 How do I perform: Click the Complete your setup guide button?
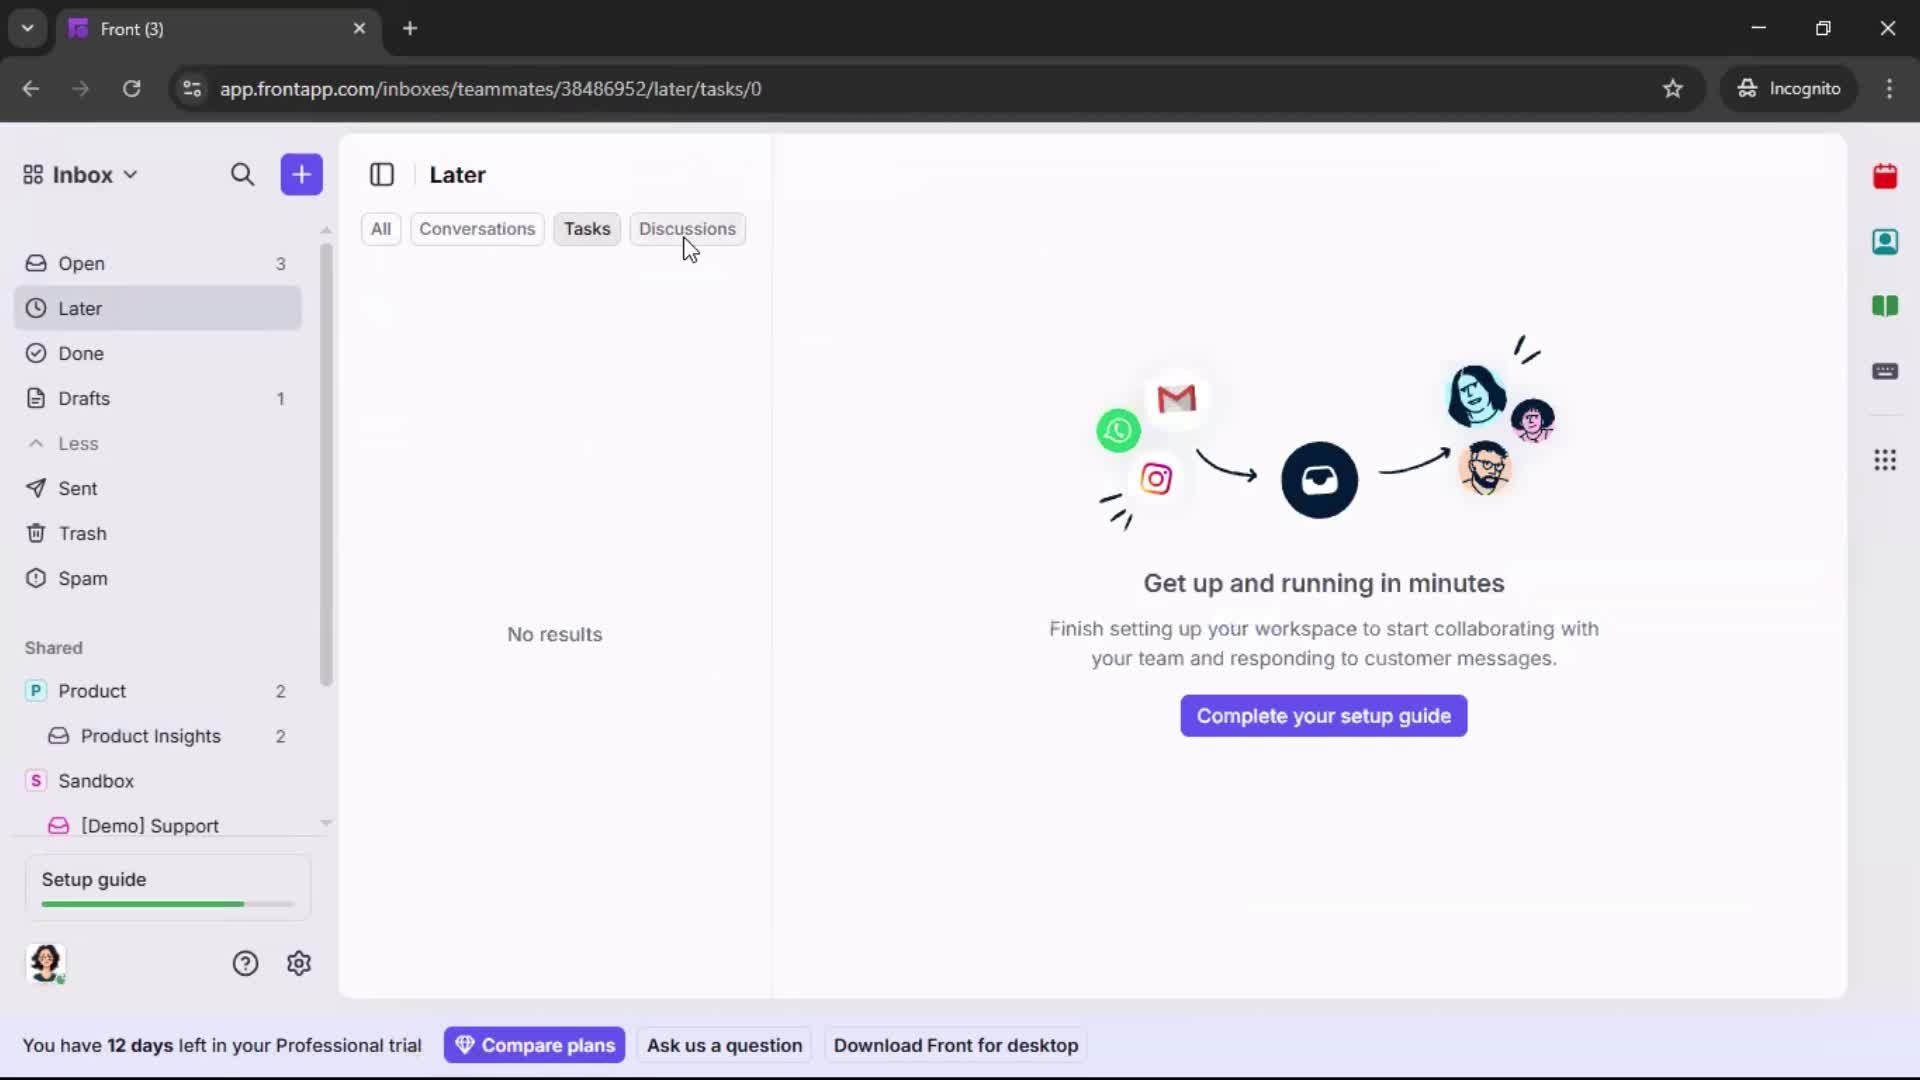pos(1322,716)
